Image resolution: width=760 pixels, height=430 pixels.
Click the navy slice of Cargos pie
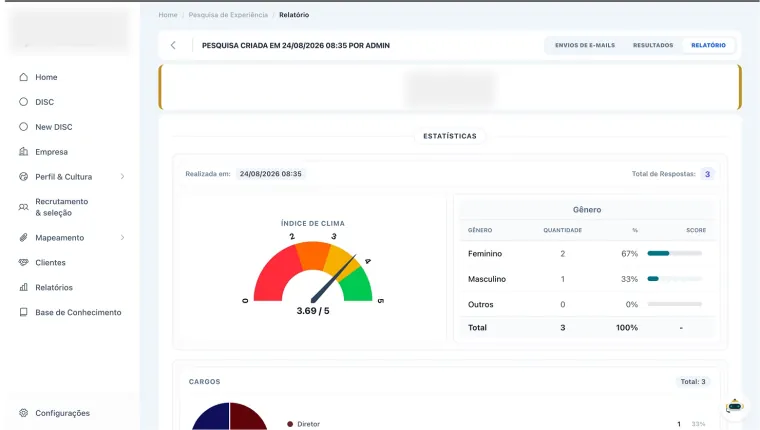(x=213, y=418)
